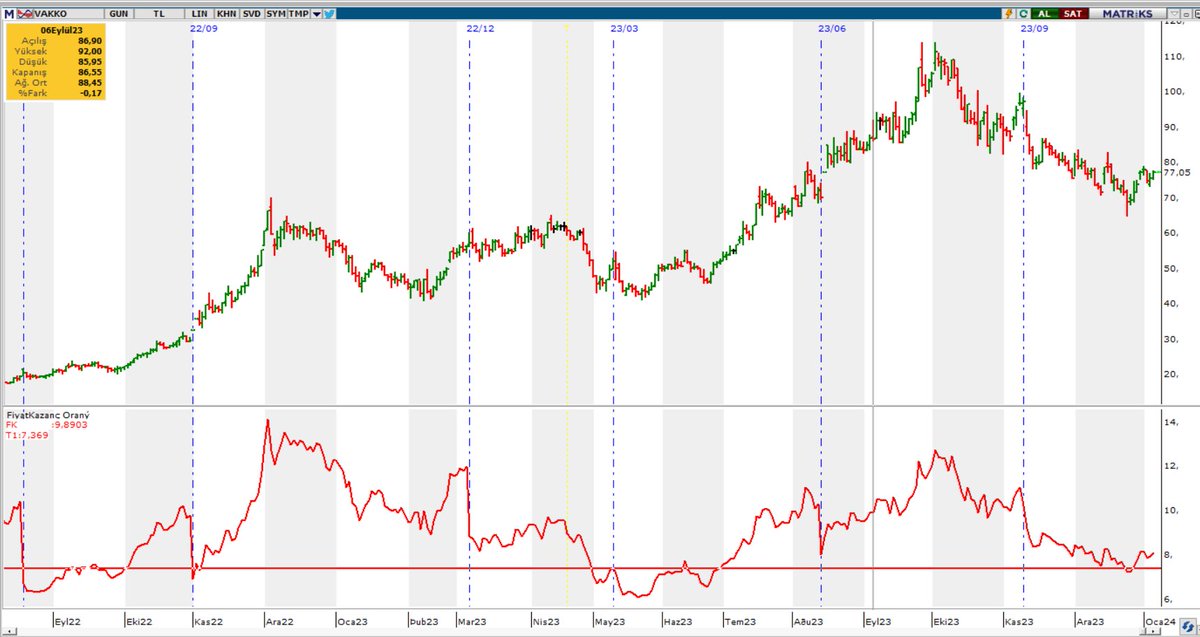Click the lightning bolt quick-order icon

1010,14
